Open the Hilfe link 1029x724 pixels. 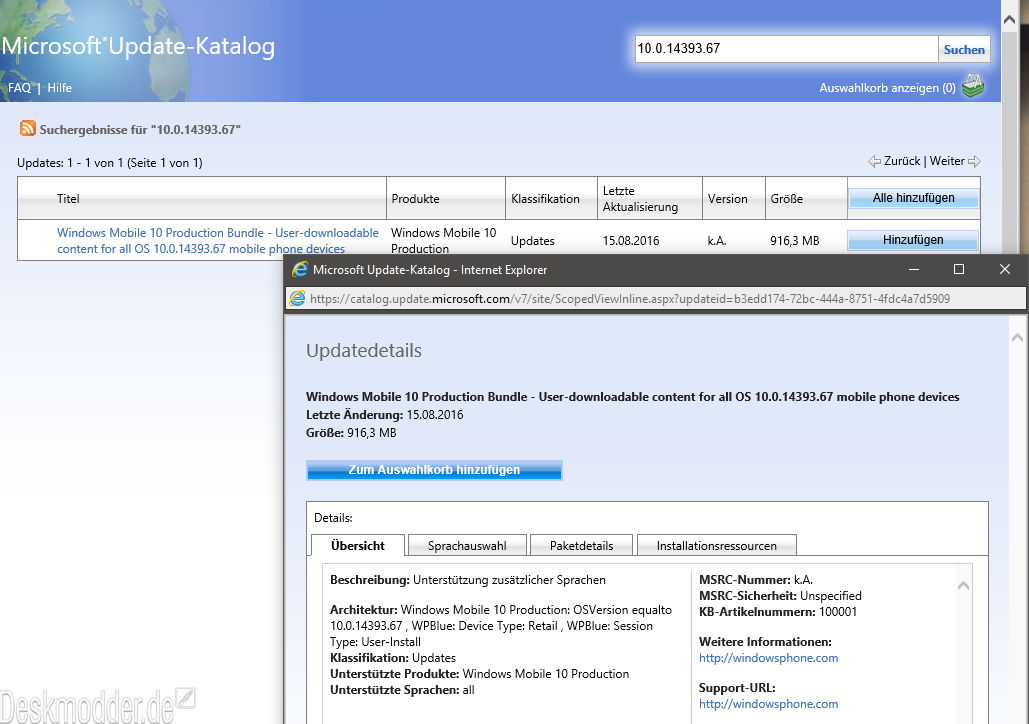pyautogui.click(x=59, y=87)
